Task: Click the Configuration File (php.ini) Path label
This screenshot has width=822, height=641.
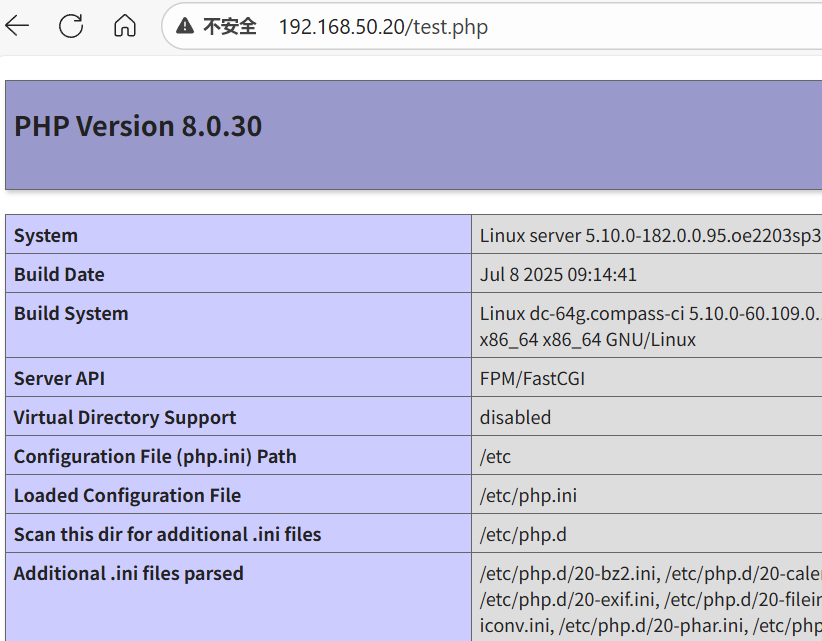Action: point(155,457)
